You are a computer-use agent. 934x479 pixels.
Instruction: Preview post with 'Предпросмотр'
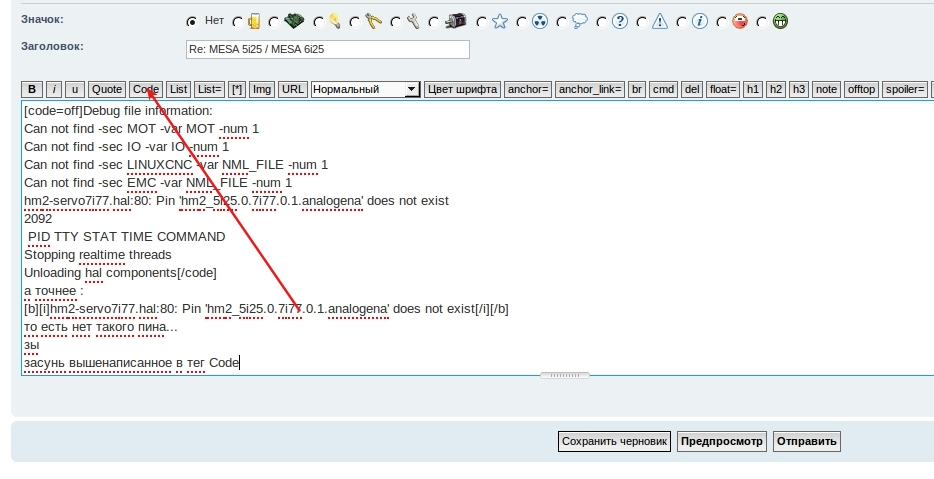click(x=721, y=441)
